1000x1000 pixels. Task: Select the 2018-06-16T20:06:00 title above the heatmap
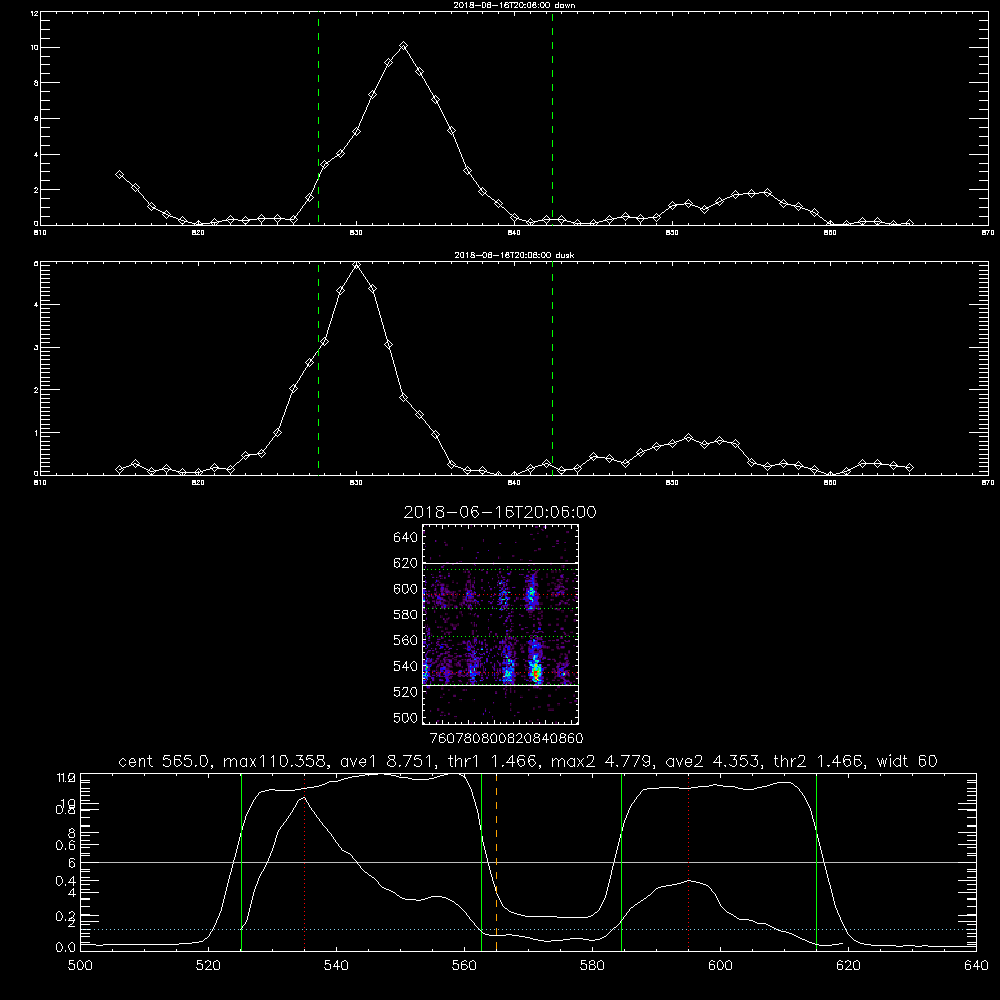500,512
